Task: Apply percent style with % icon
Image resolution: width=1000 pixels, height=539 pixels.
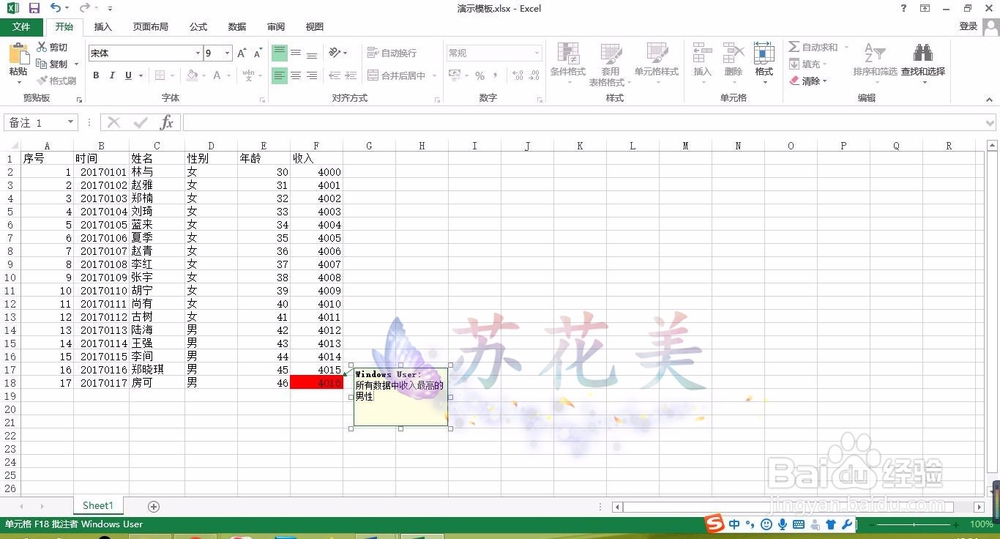Action: [480, 75]
